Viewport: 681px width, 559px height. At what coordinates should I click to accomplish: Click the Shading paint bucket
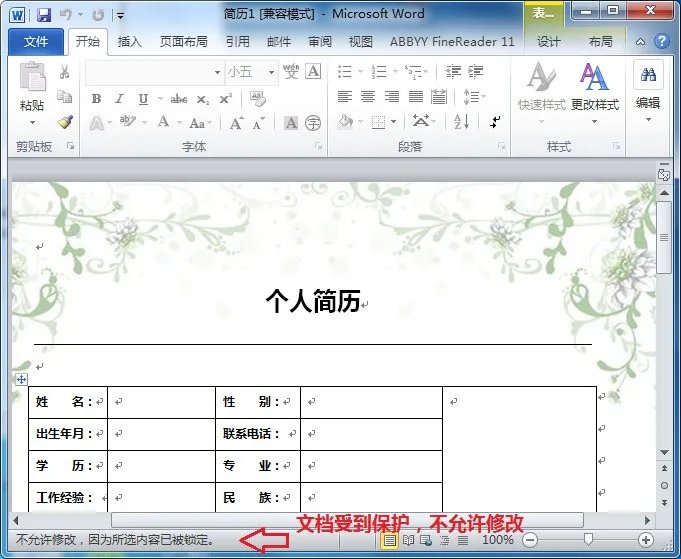(x=345, y=122)
